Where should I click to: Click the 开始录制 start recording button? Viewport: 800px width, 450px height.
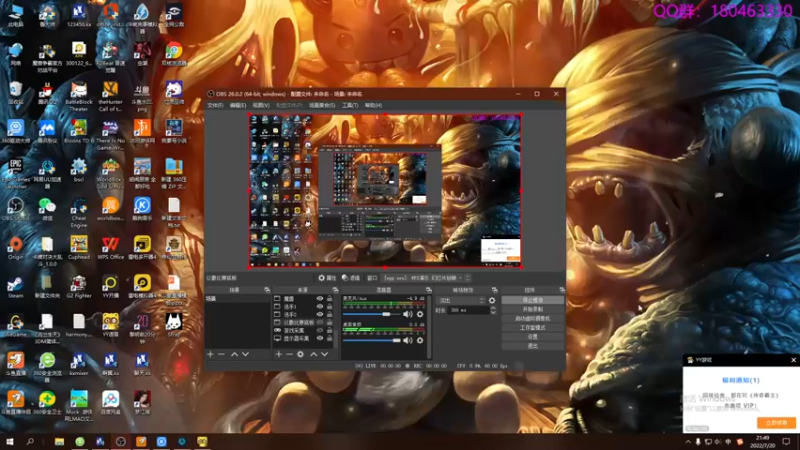(533, 309)
